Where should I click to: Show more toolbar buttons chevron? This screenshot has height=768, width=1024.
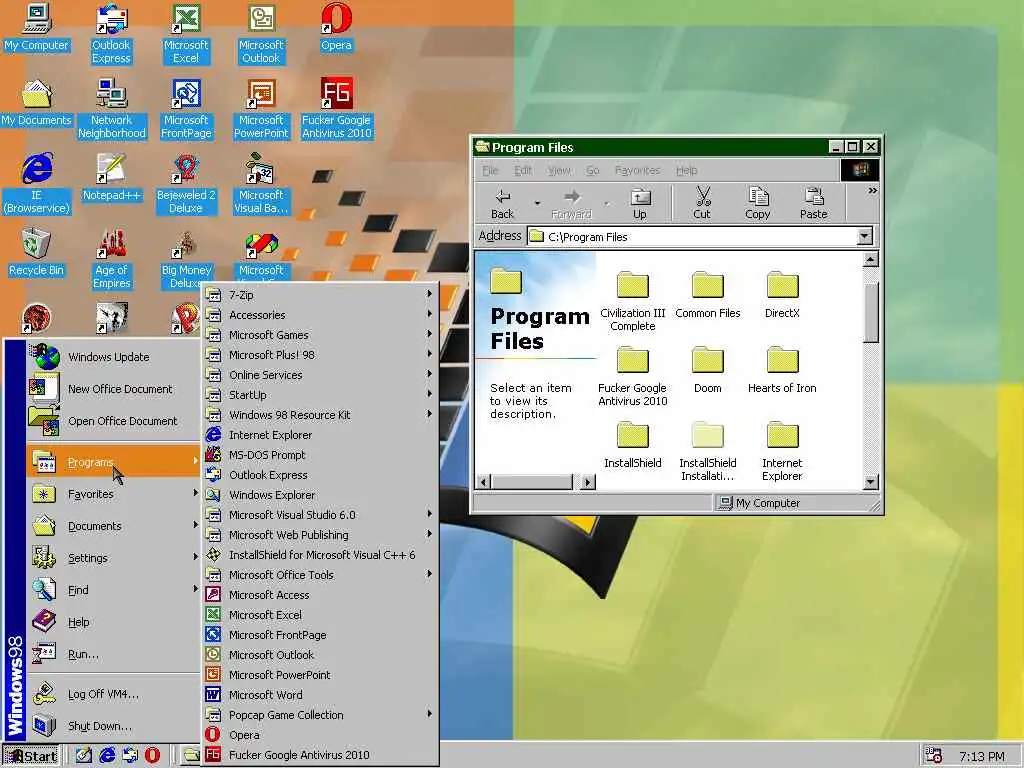coord(872,191)
